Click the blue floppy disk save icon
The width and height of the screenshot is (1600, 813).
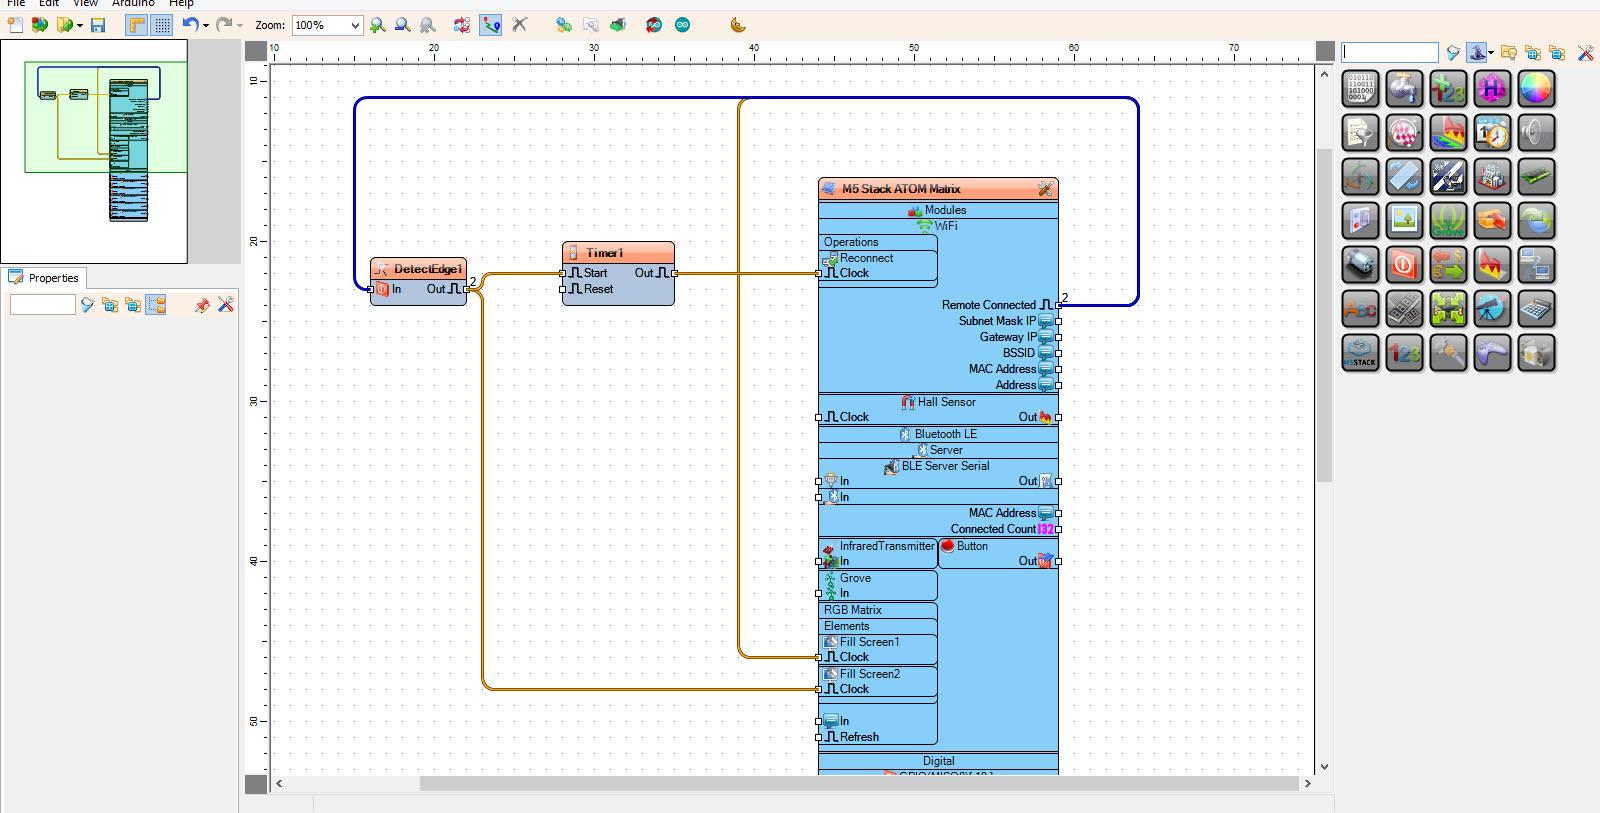pyautogui.click(x=98, y=25)
